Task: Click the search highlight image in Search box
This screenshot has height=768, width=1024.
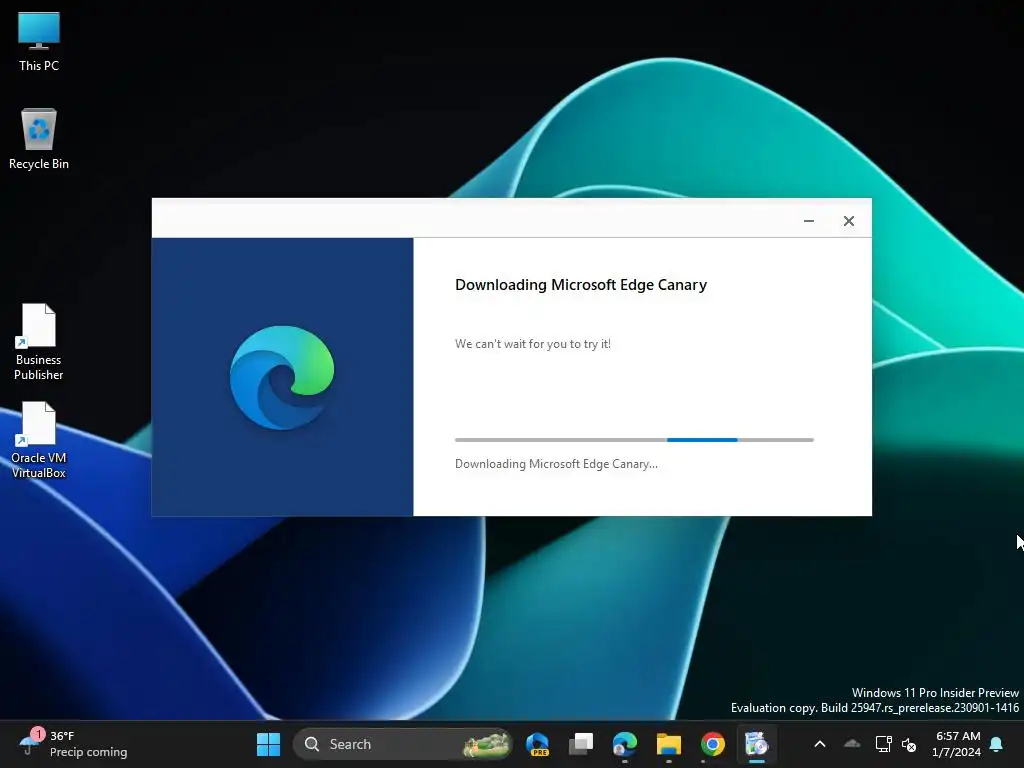Action: pyautogui.click(x=486, y=744)
